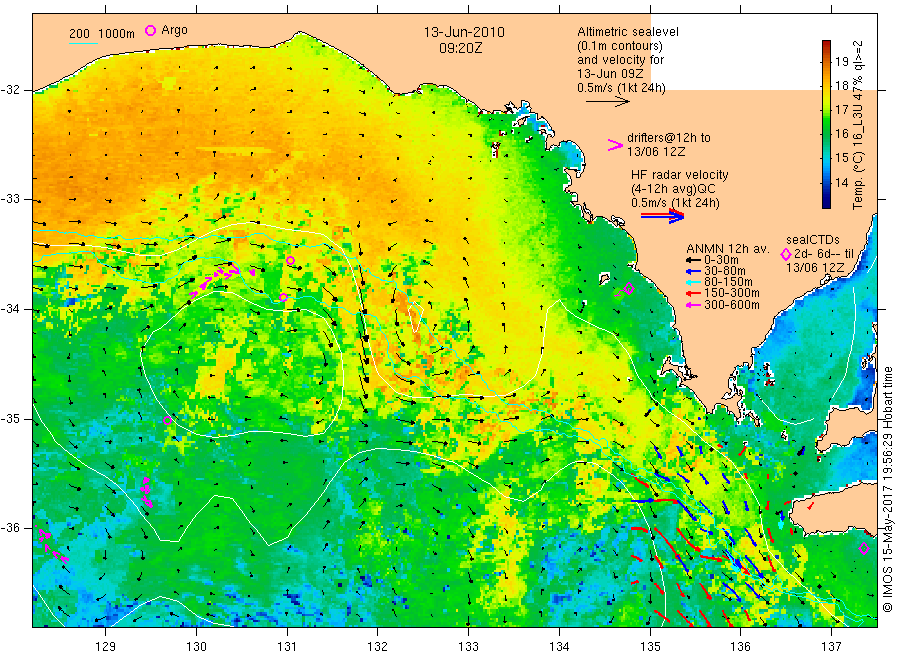Click the magenta Argo circle in the legend
The height and width of the screenshot is (660, 900).
point(150,30)
